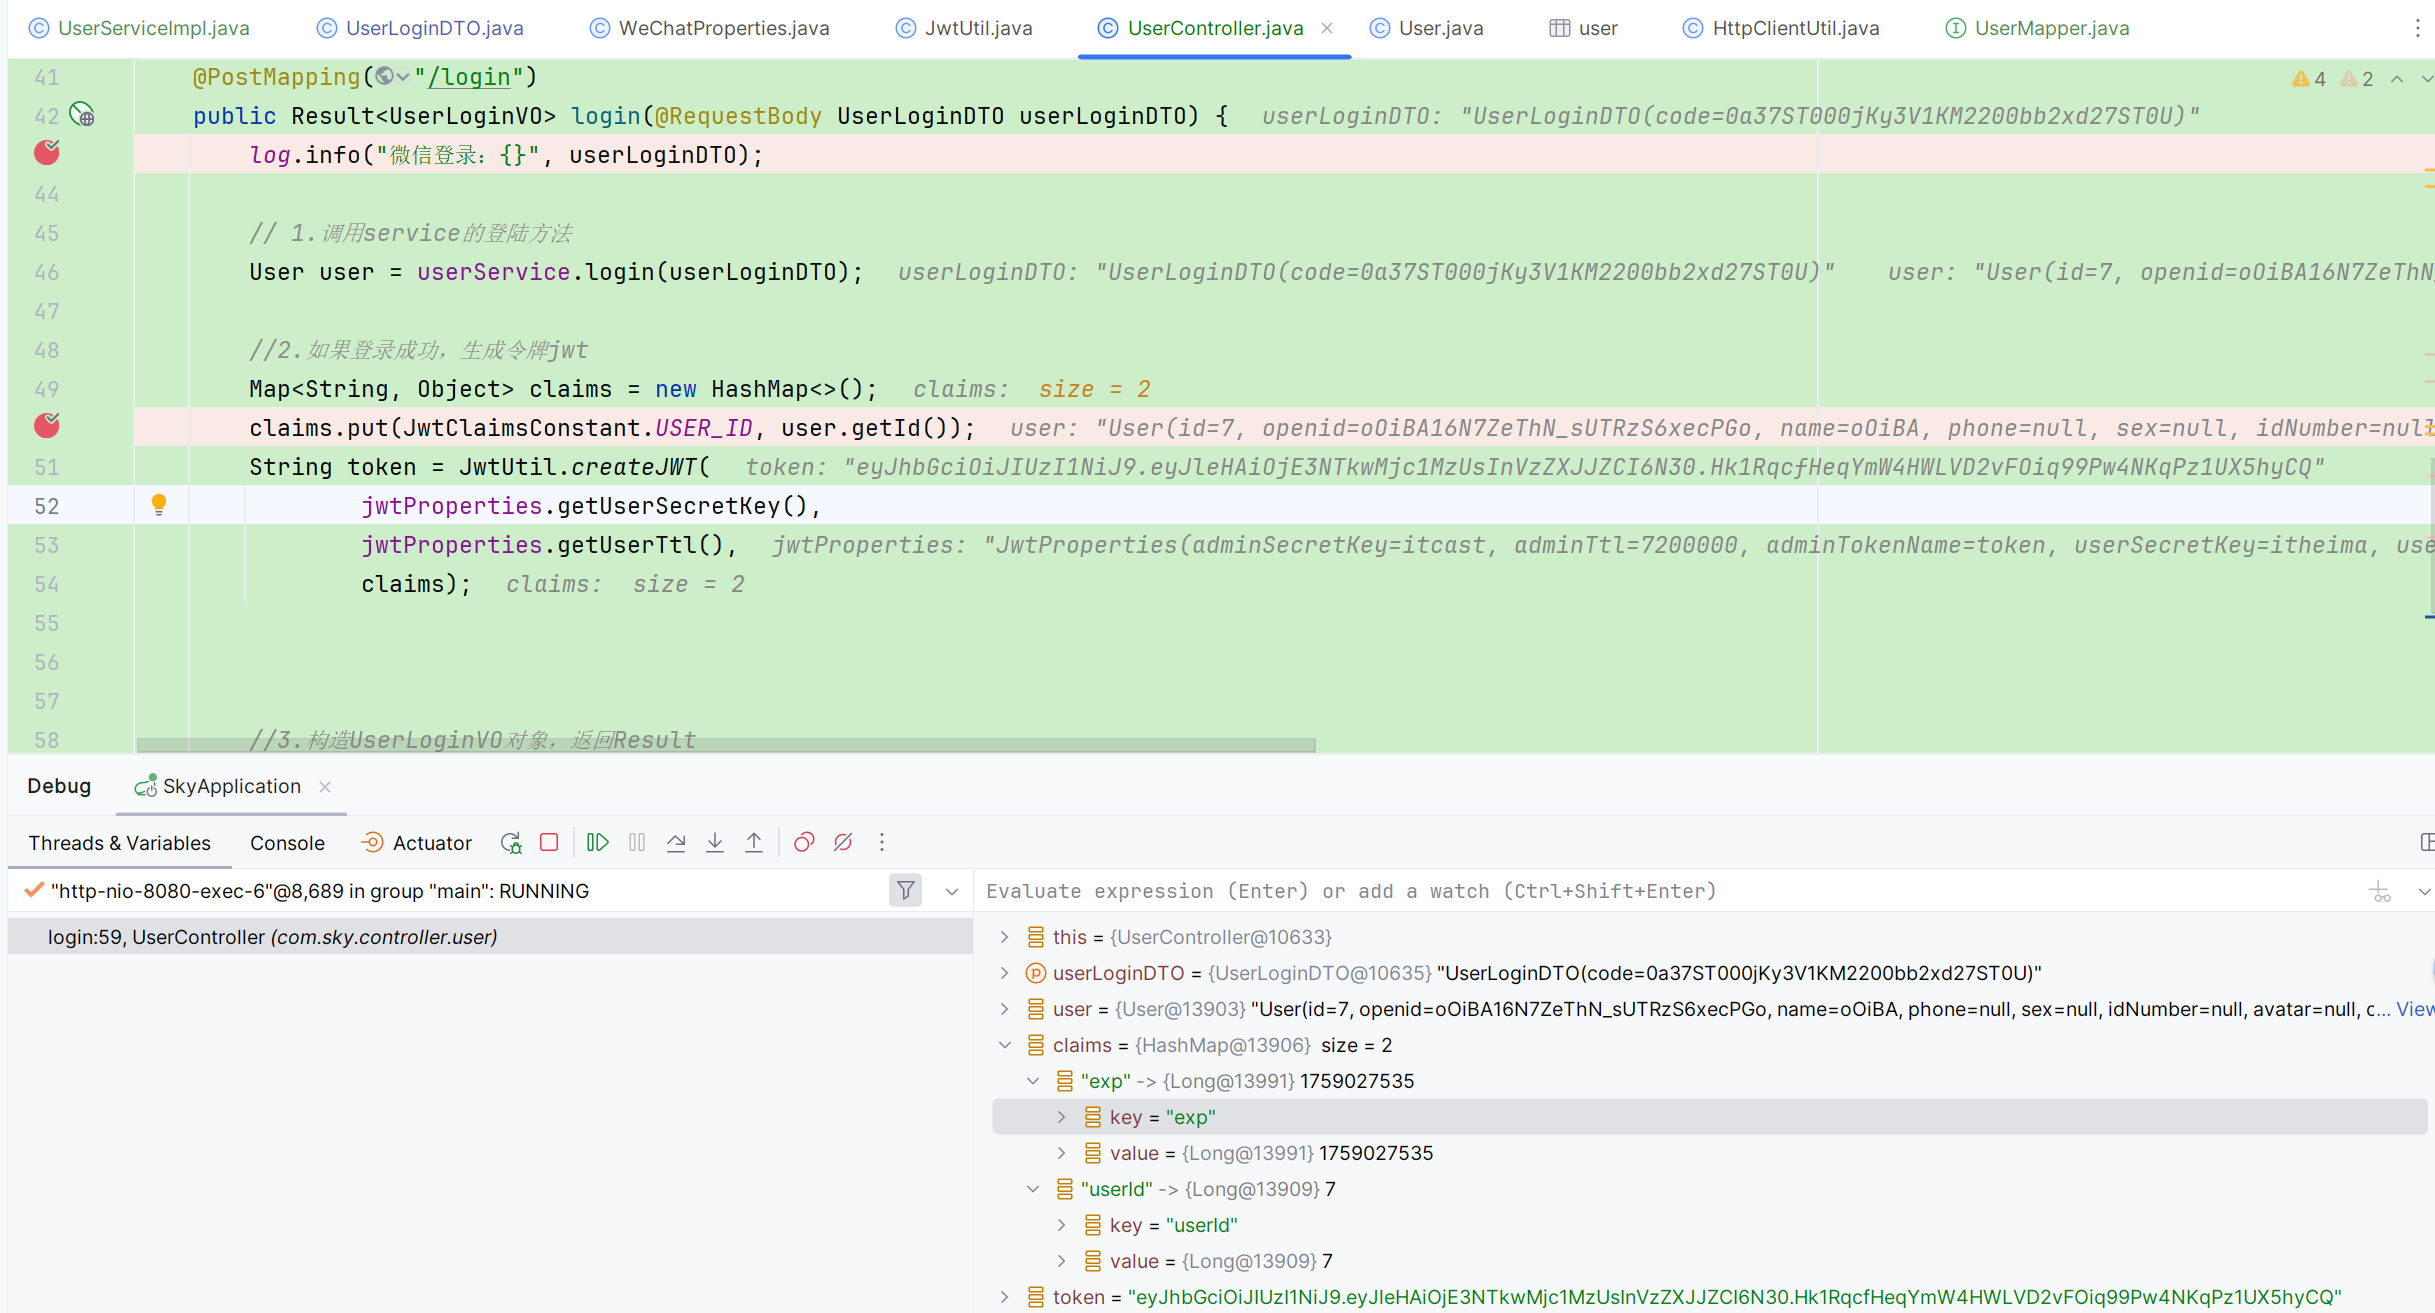Expand the user variable node
The width and height of the screenshot is (2435, 1313).
tap(1005, 1009)
